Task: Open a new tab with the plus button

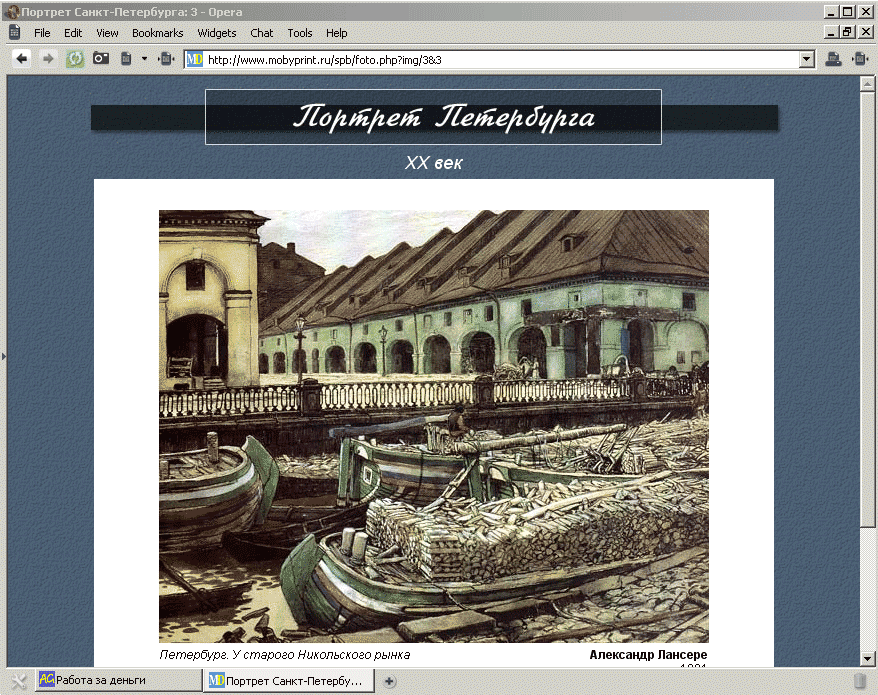Action: pyautogui.click(x=389, y=681)
